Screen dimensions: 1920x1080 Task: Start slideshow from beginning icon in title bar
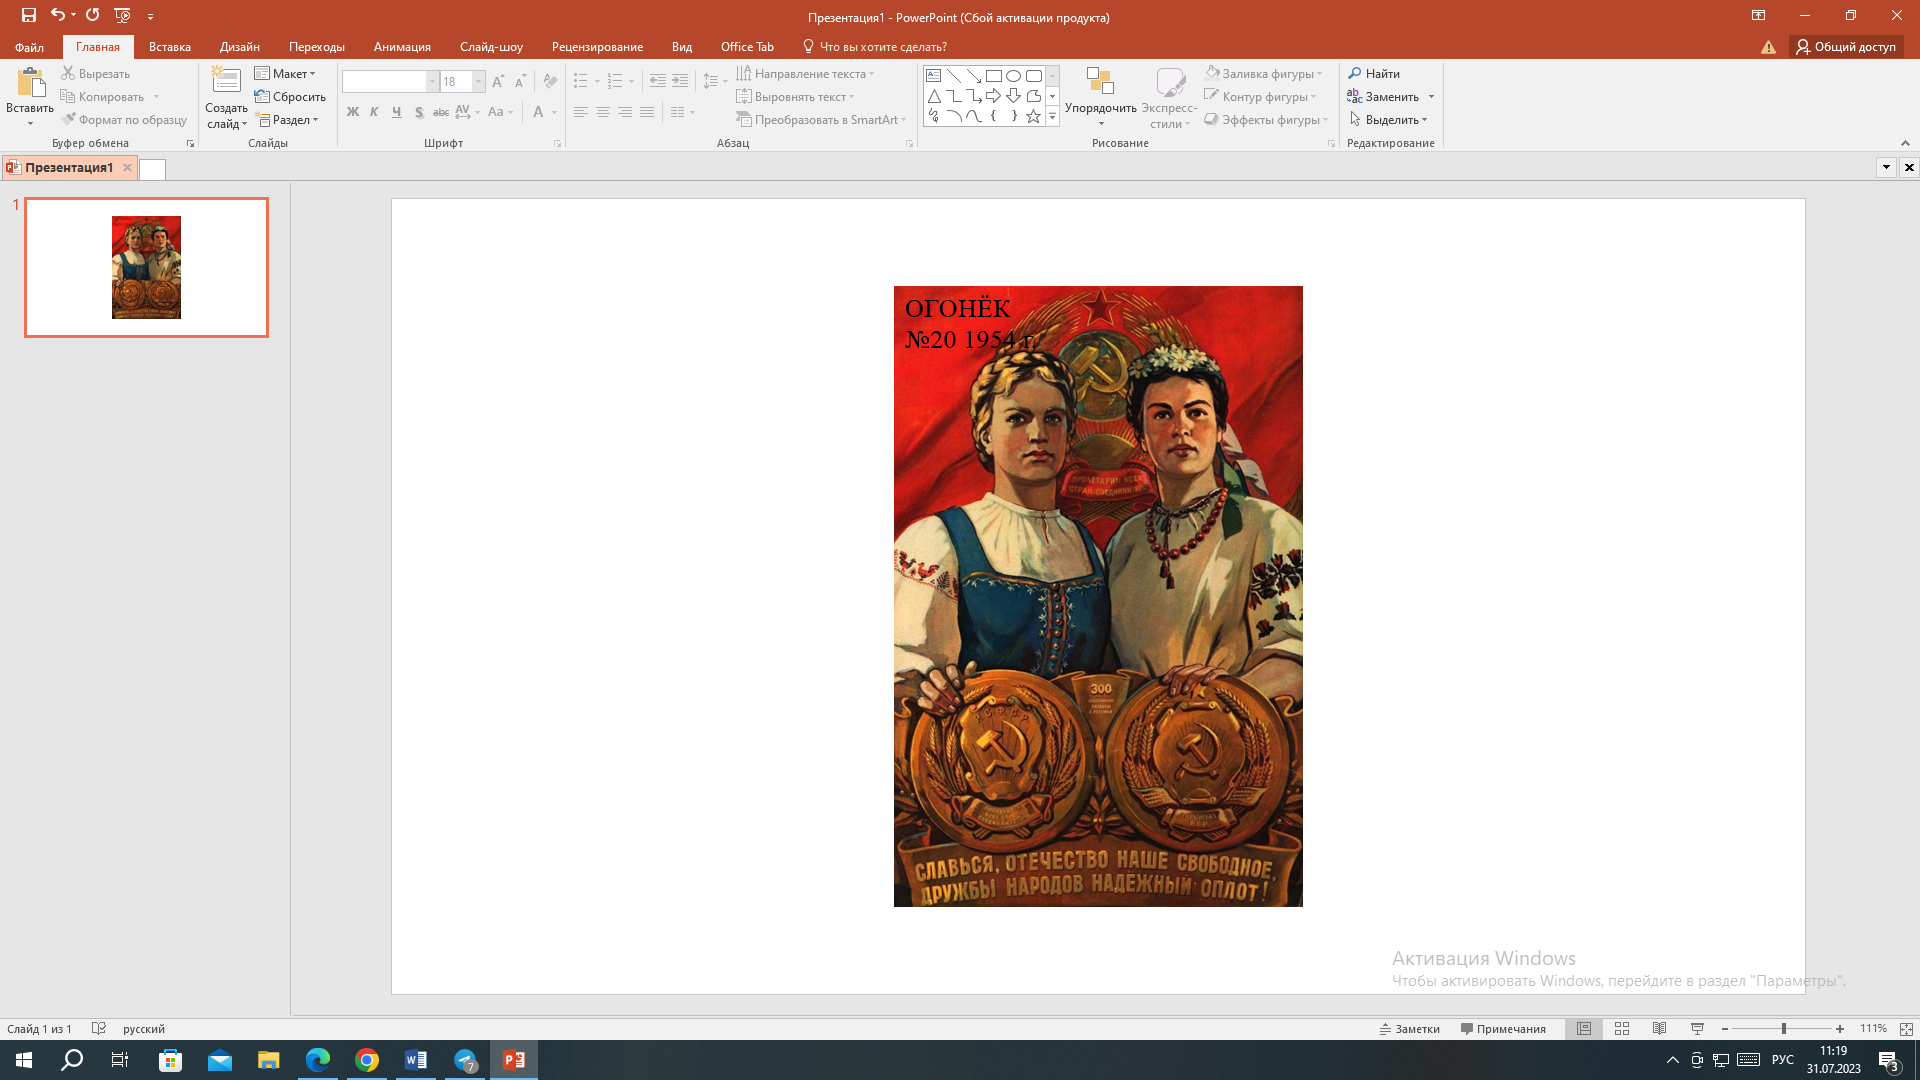click(x=122, y=15)
